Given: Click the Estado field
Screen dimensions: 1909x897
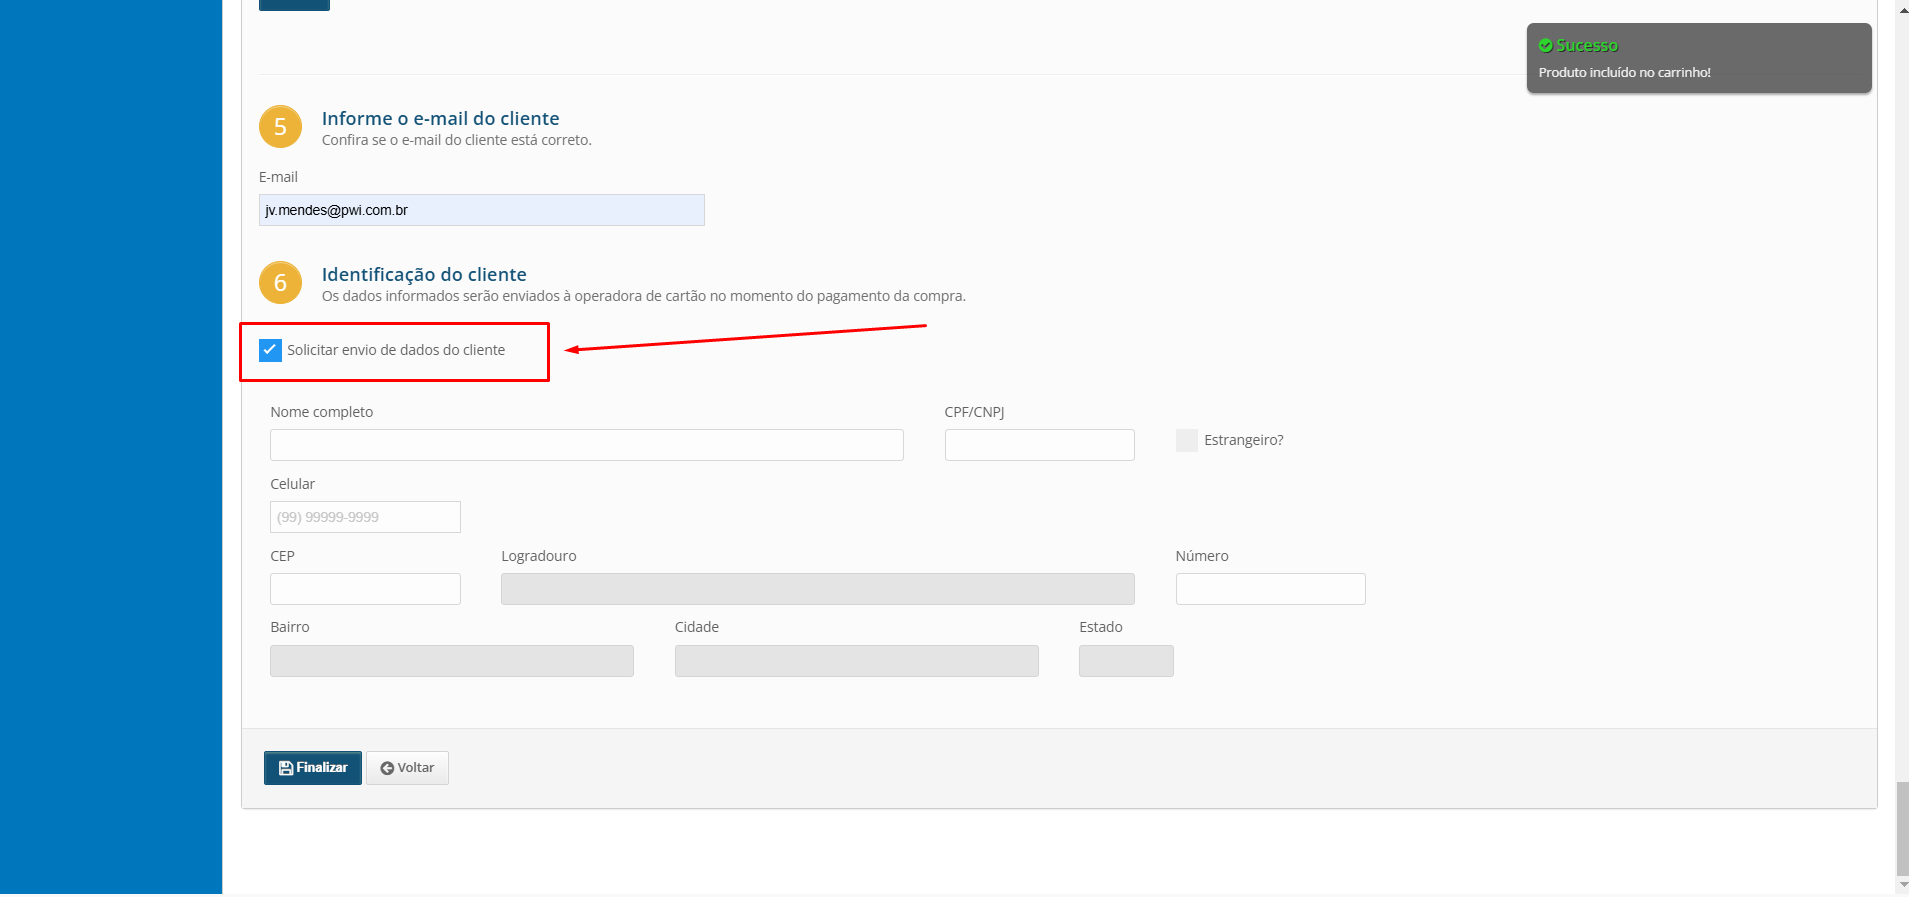Looking at the screenshot, I should pyautogui.click(x=1125, y=661).
